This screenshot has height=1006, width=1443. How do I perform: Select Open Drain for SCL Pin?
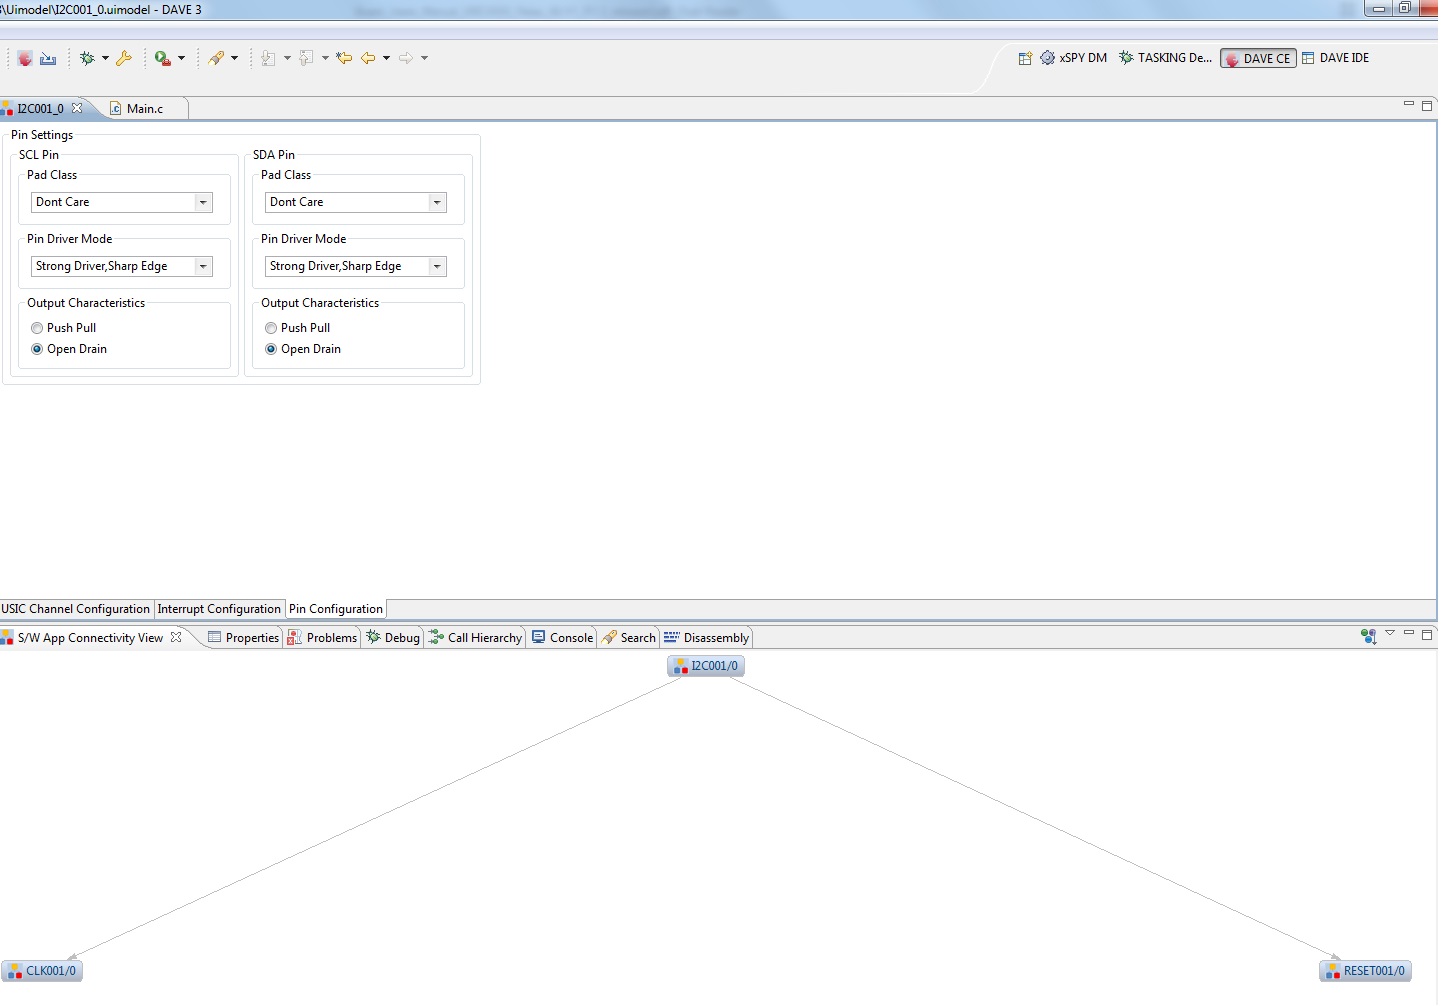(x=37, y=349)
